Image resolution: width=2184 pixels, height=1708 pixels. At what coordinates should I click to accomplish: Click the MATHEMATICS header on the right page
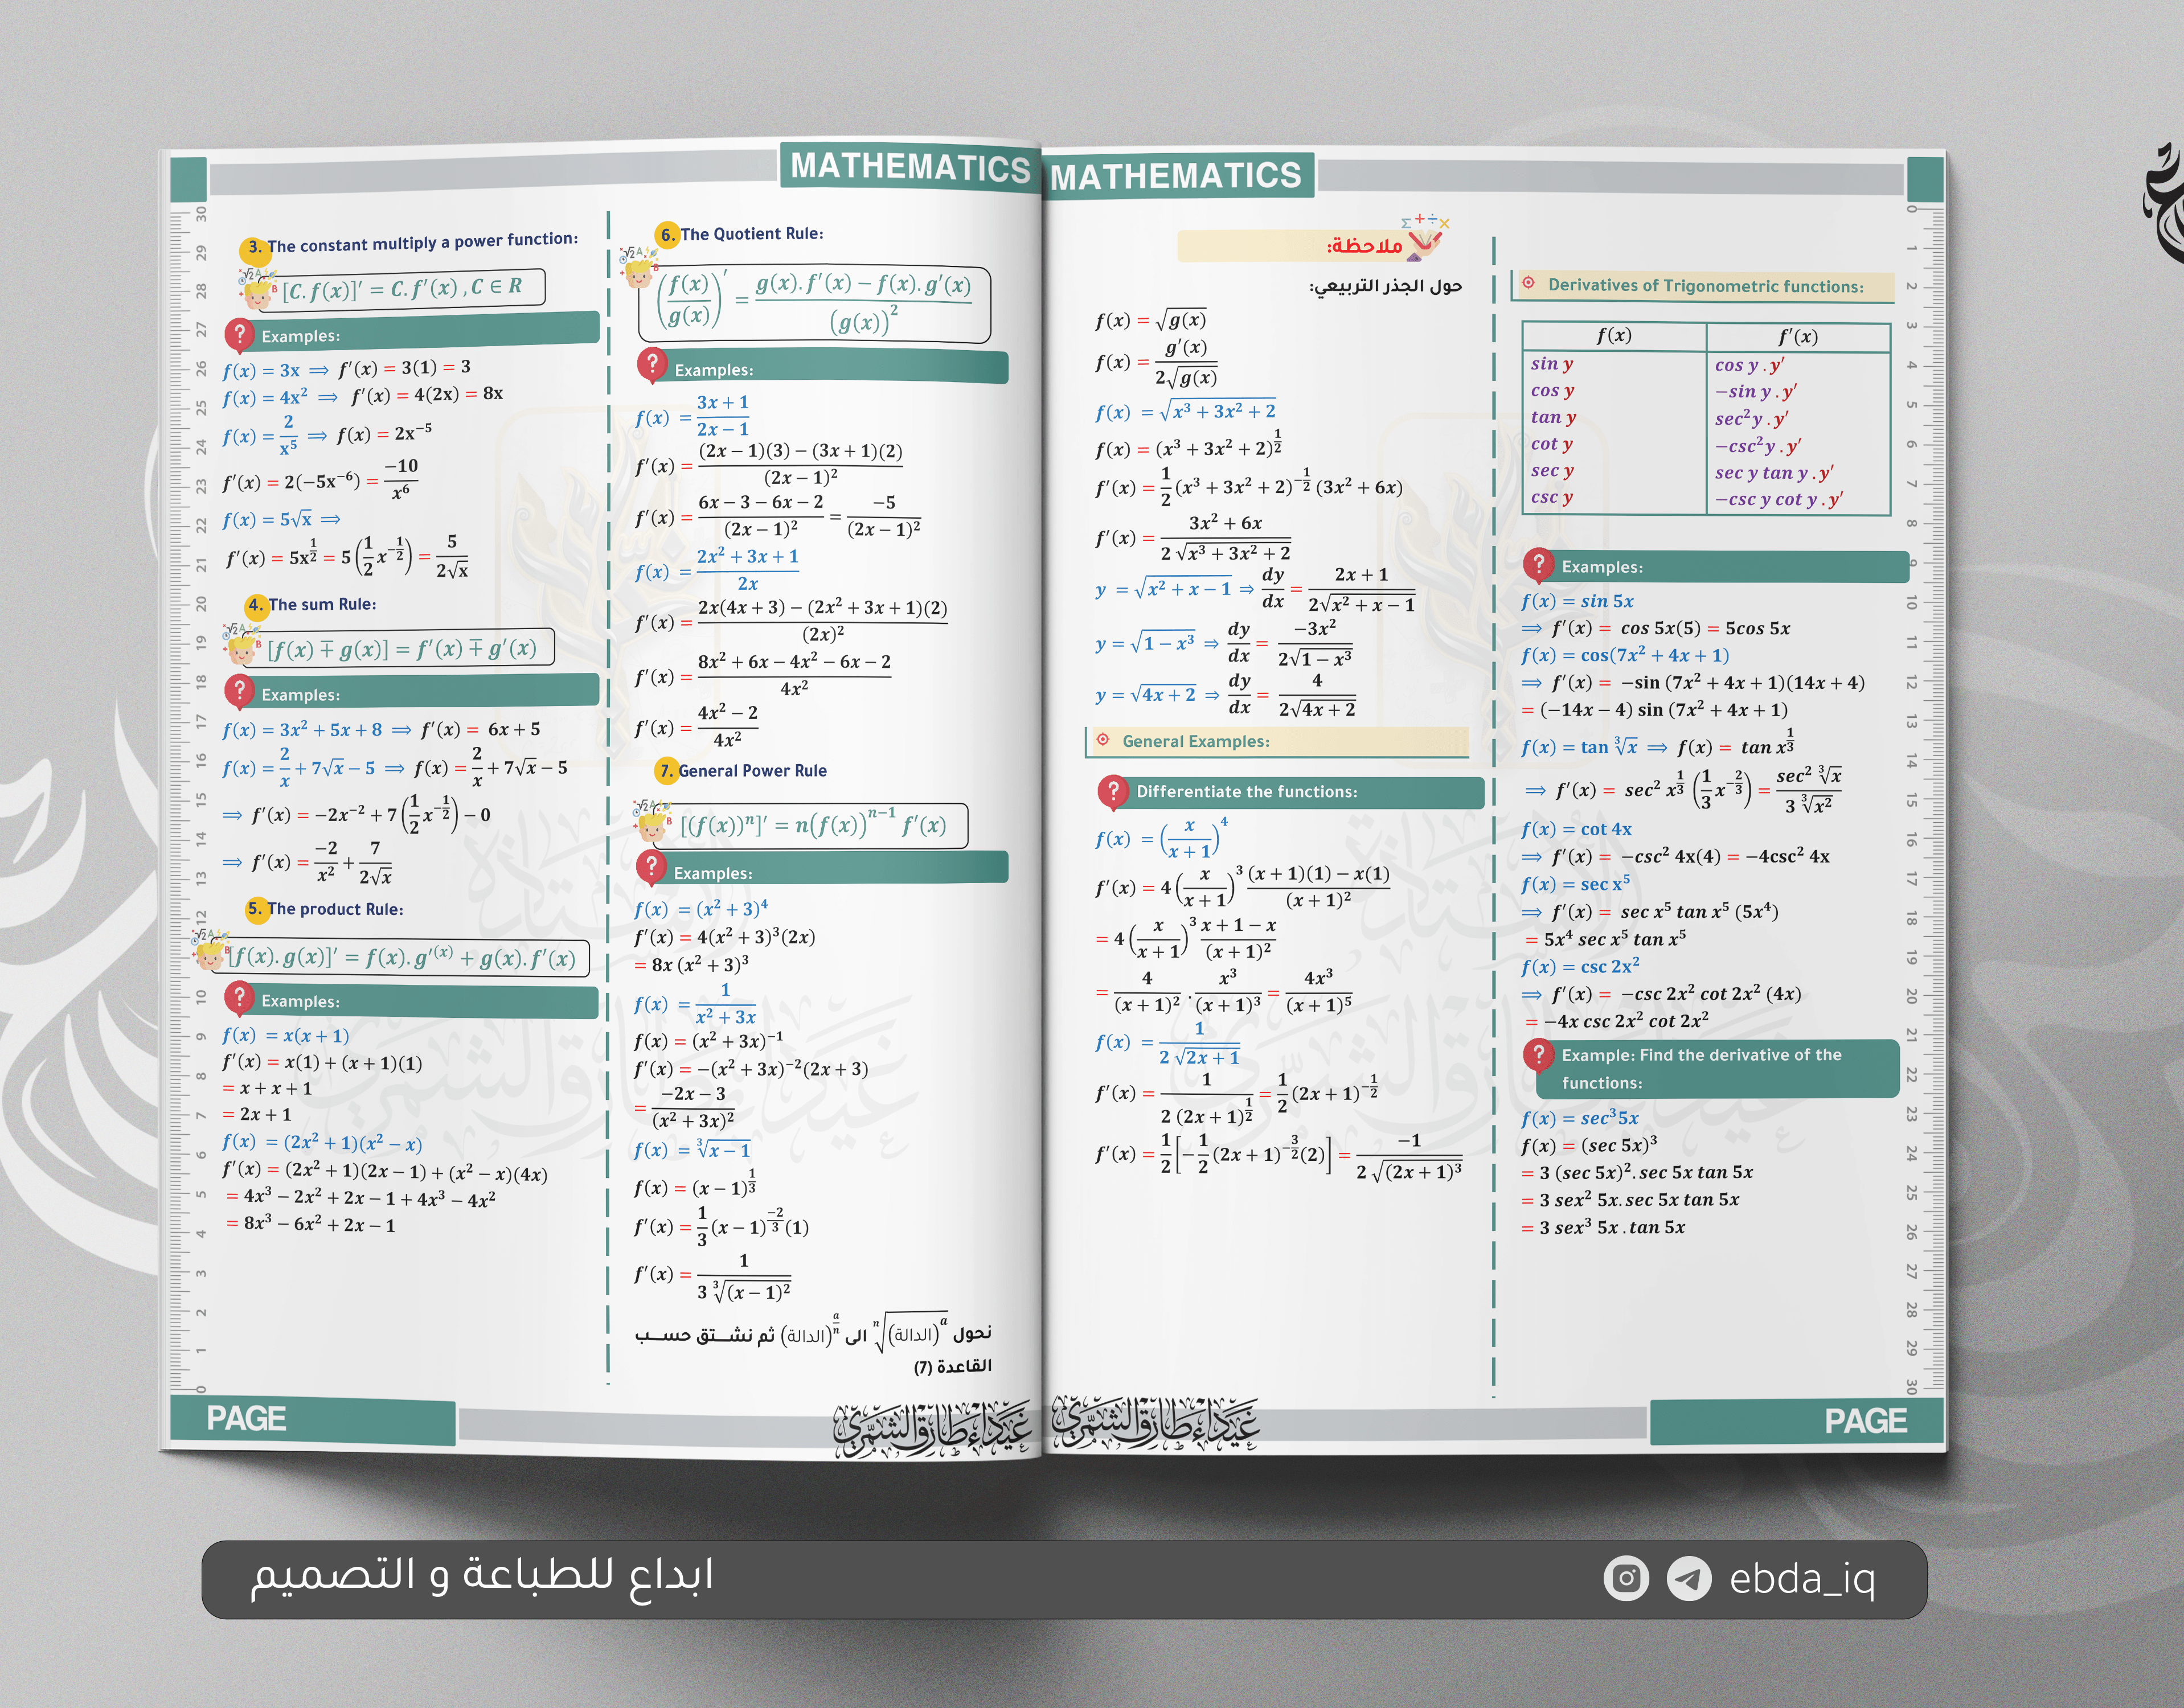click(x=1177, y=176)
